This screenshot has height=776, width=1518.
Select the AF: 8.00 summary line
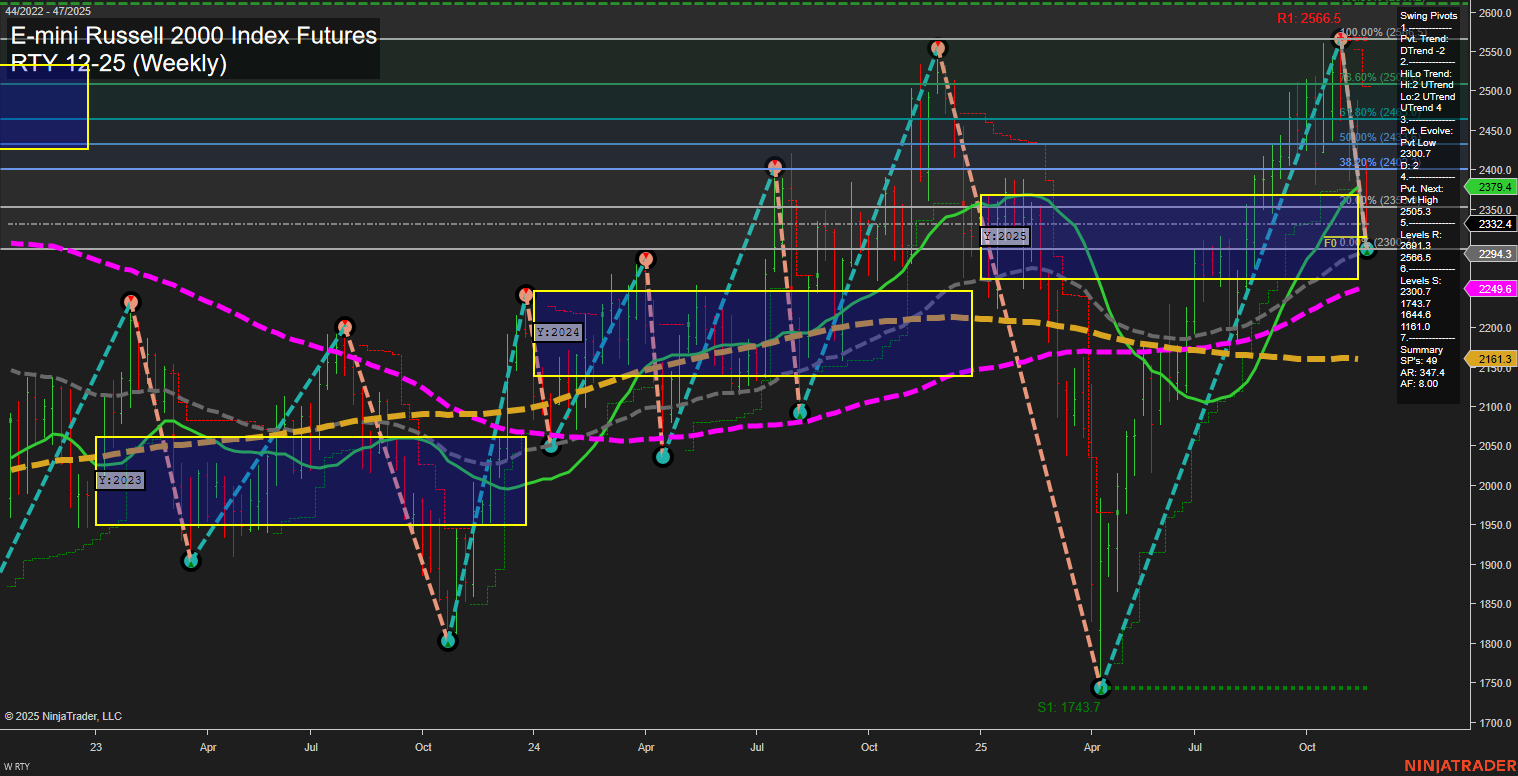pyautogui.click(x=1419, y=384)
